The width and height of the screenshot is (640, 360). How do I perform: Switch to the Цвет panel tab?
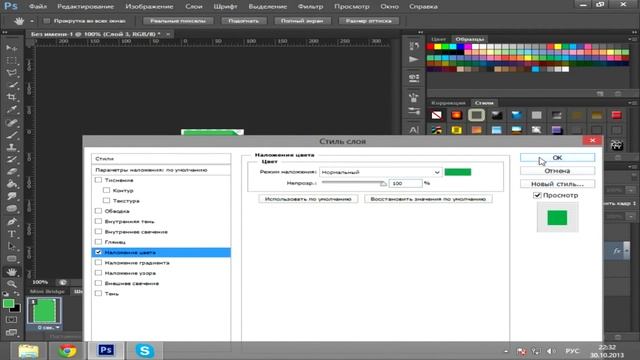coord(438,39)
